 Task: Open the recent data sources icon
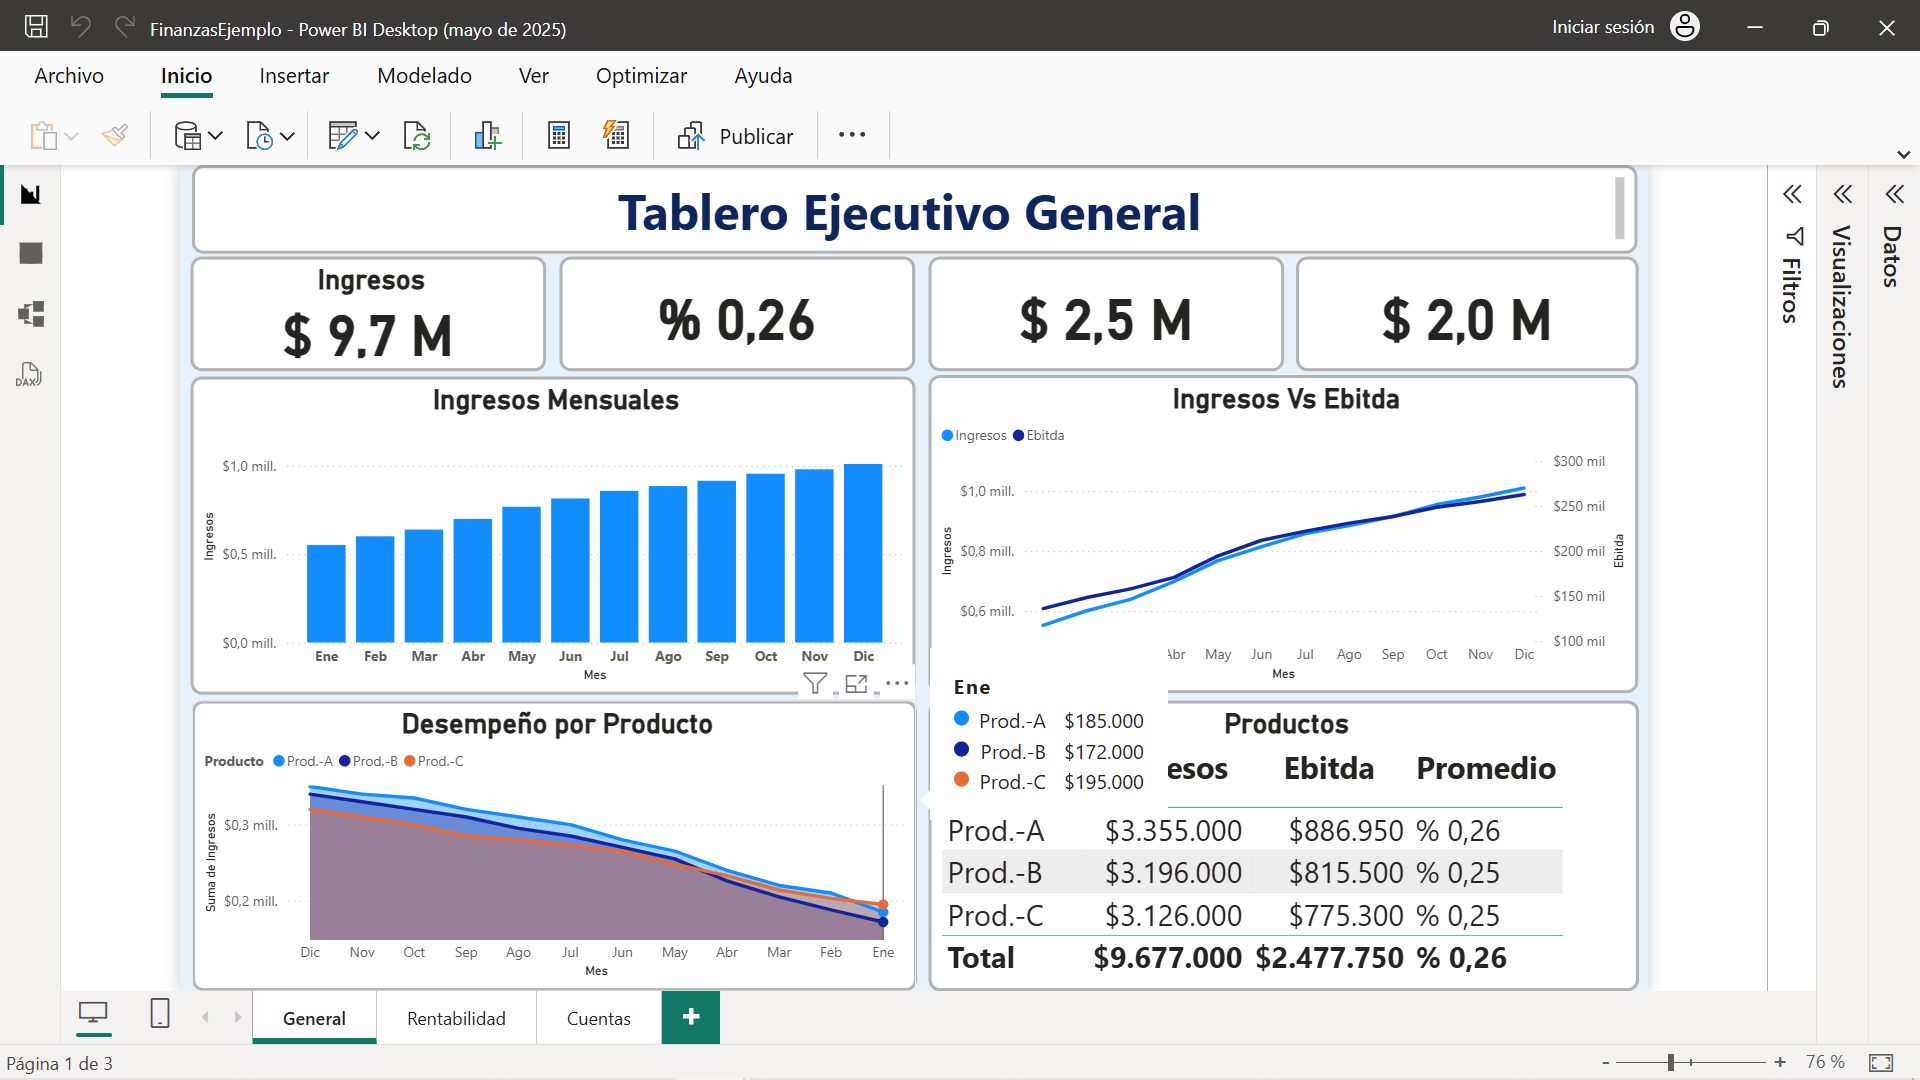pyautogui.click(x=259, y=135)
